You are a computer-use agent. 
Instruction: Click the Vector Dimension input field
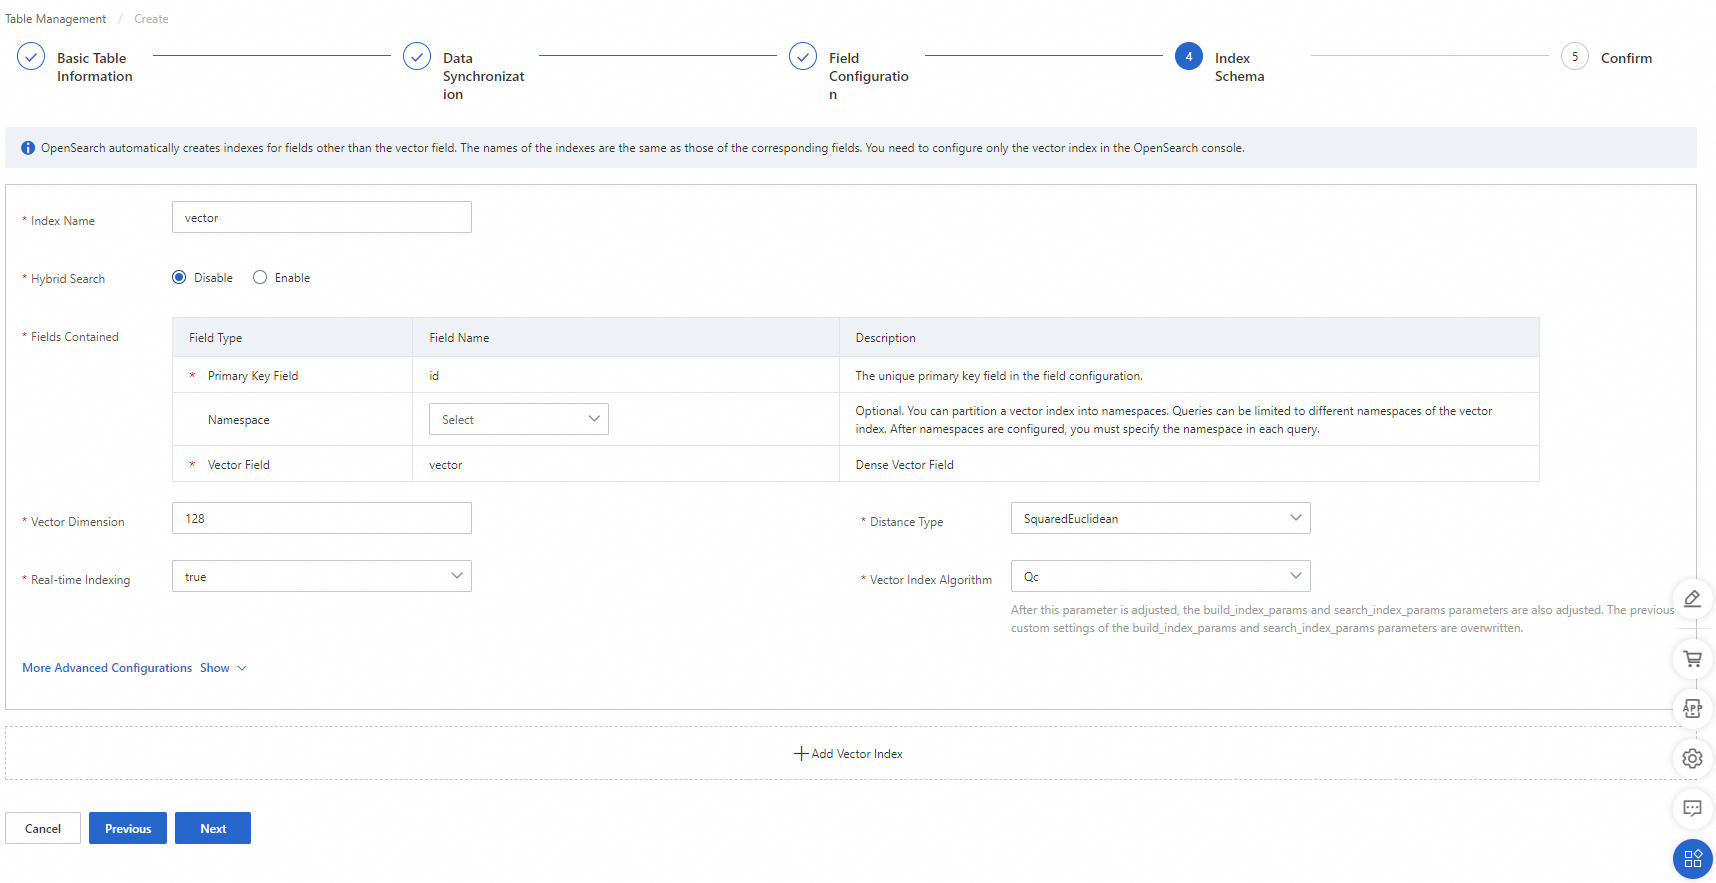pos(321,519)
